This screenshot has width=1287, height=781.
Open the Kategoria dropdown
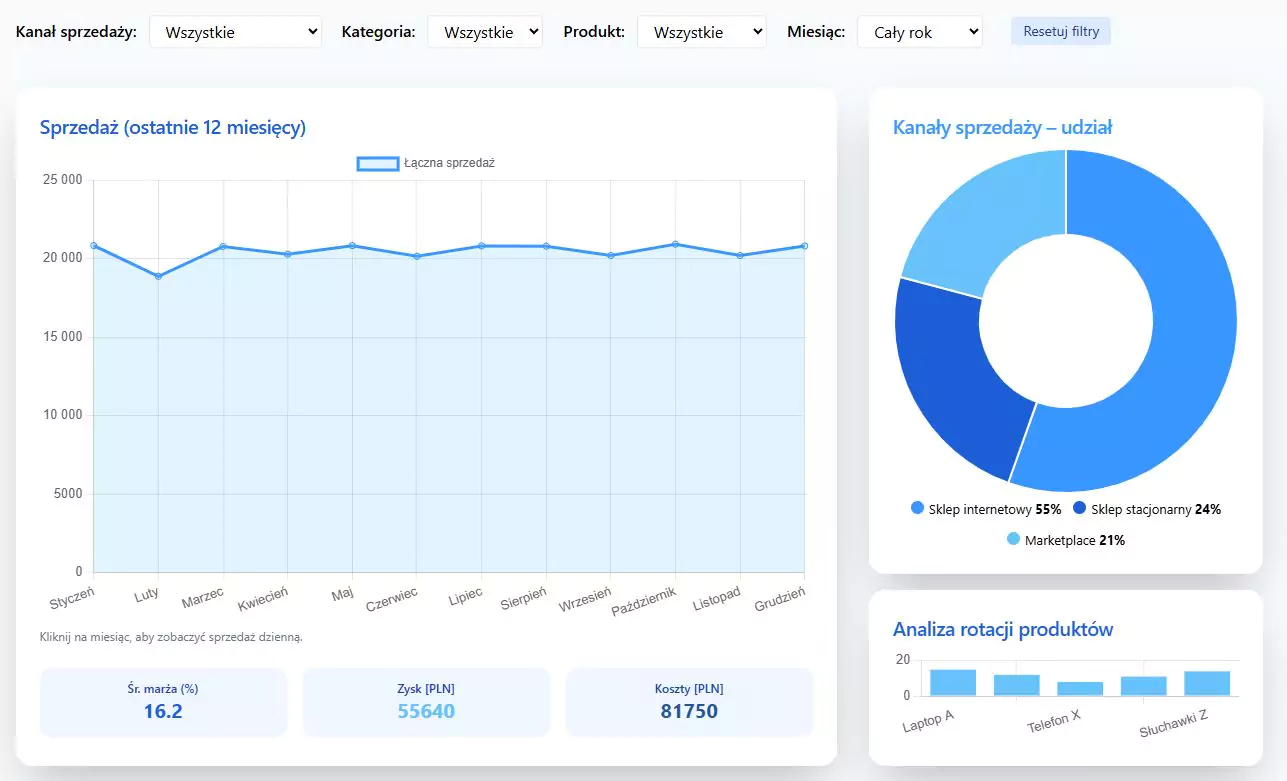(x=485, y=31)
